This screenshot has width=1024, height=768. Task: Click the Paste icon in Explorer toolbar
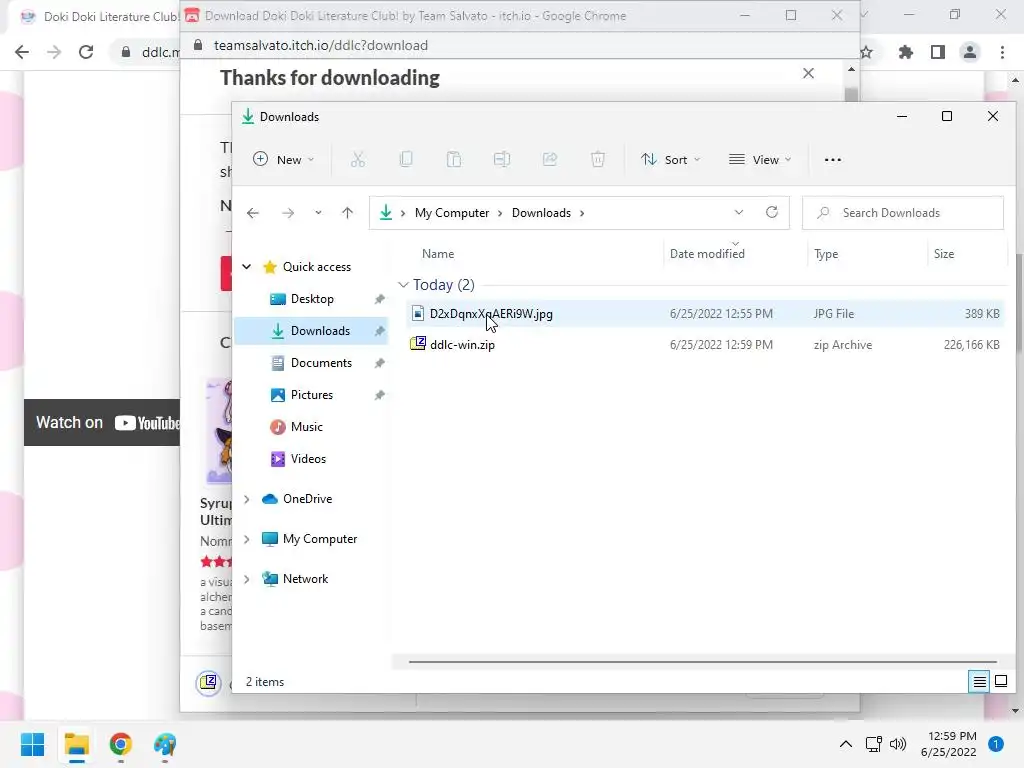point(454,159)
